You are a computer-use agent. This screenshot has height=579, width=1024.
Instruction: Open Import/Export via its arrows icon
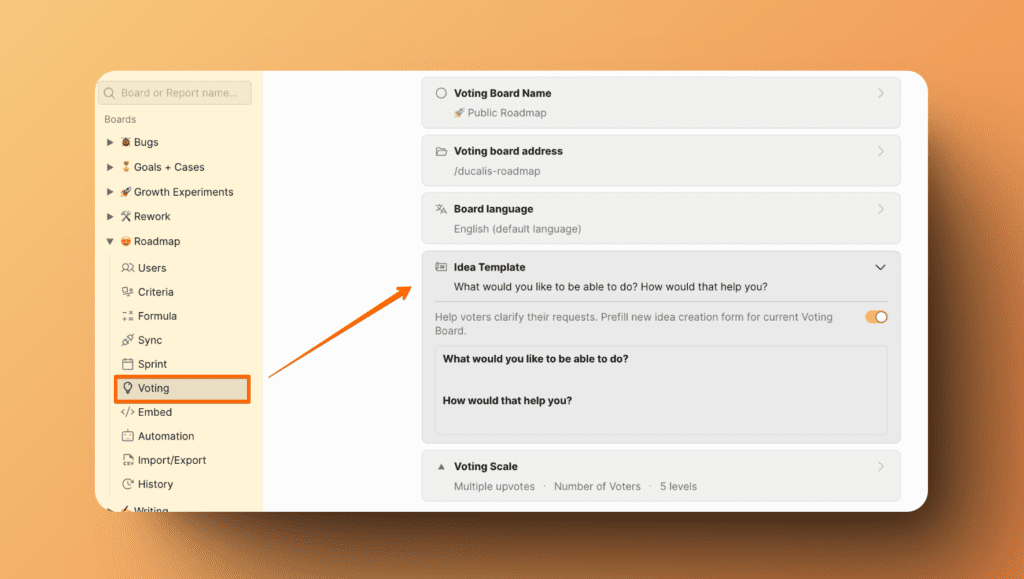pyautogui.click(x=128, y=459)
